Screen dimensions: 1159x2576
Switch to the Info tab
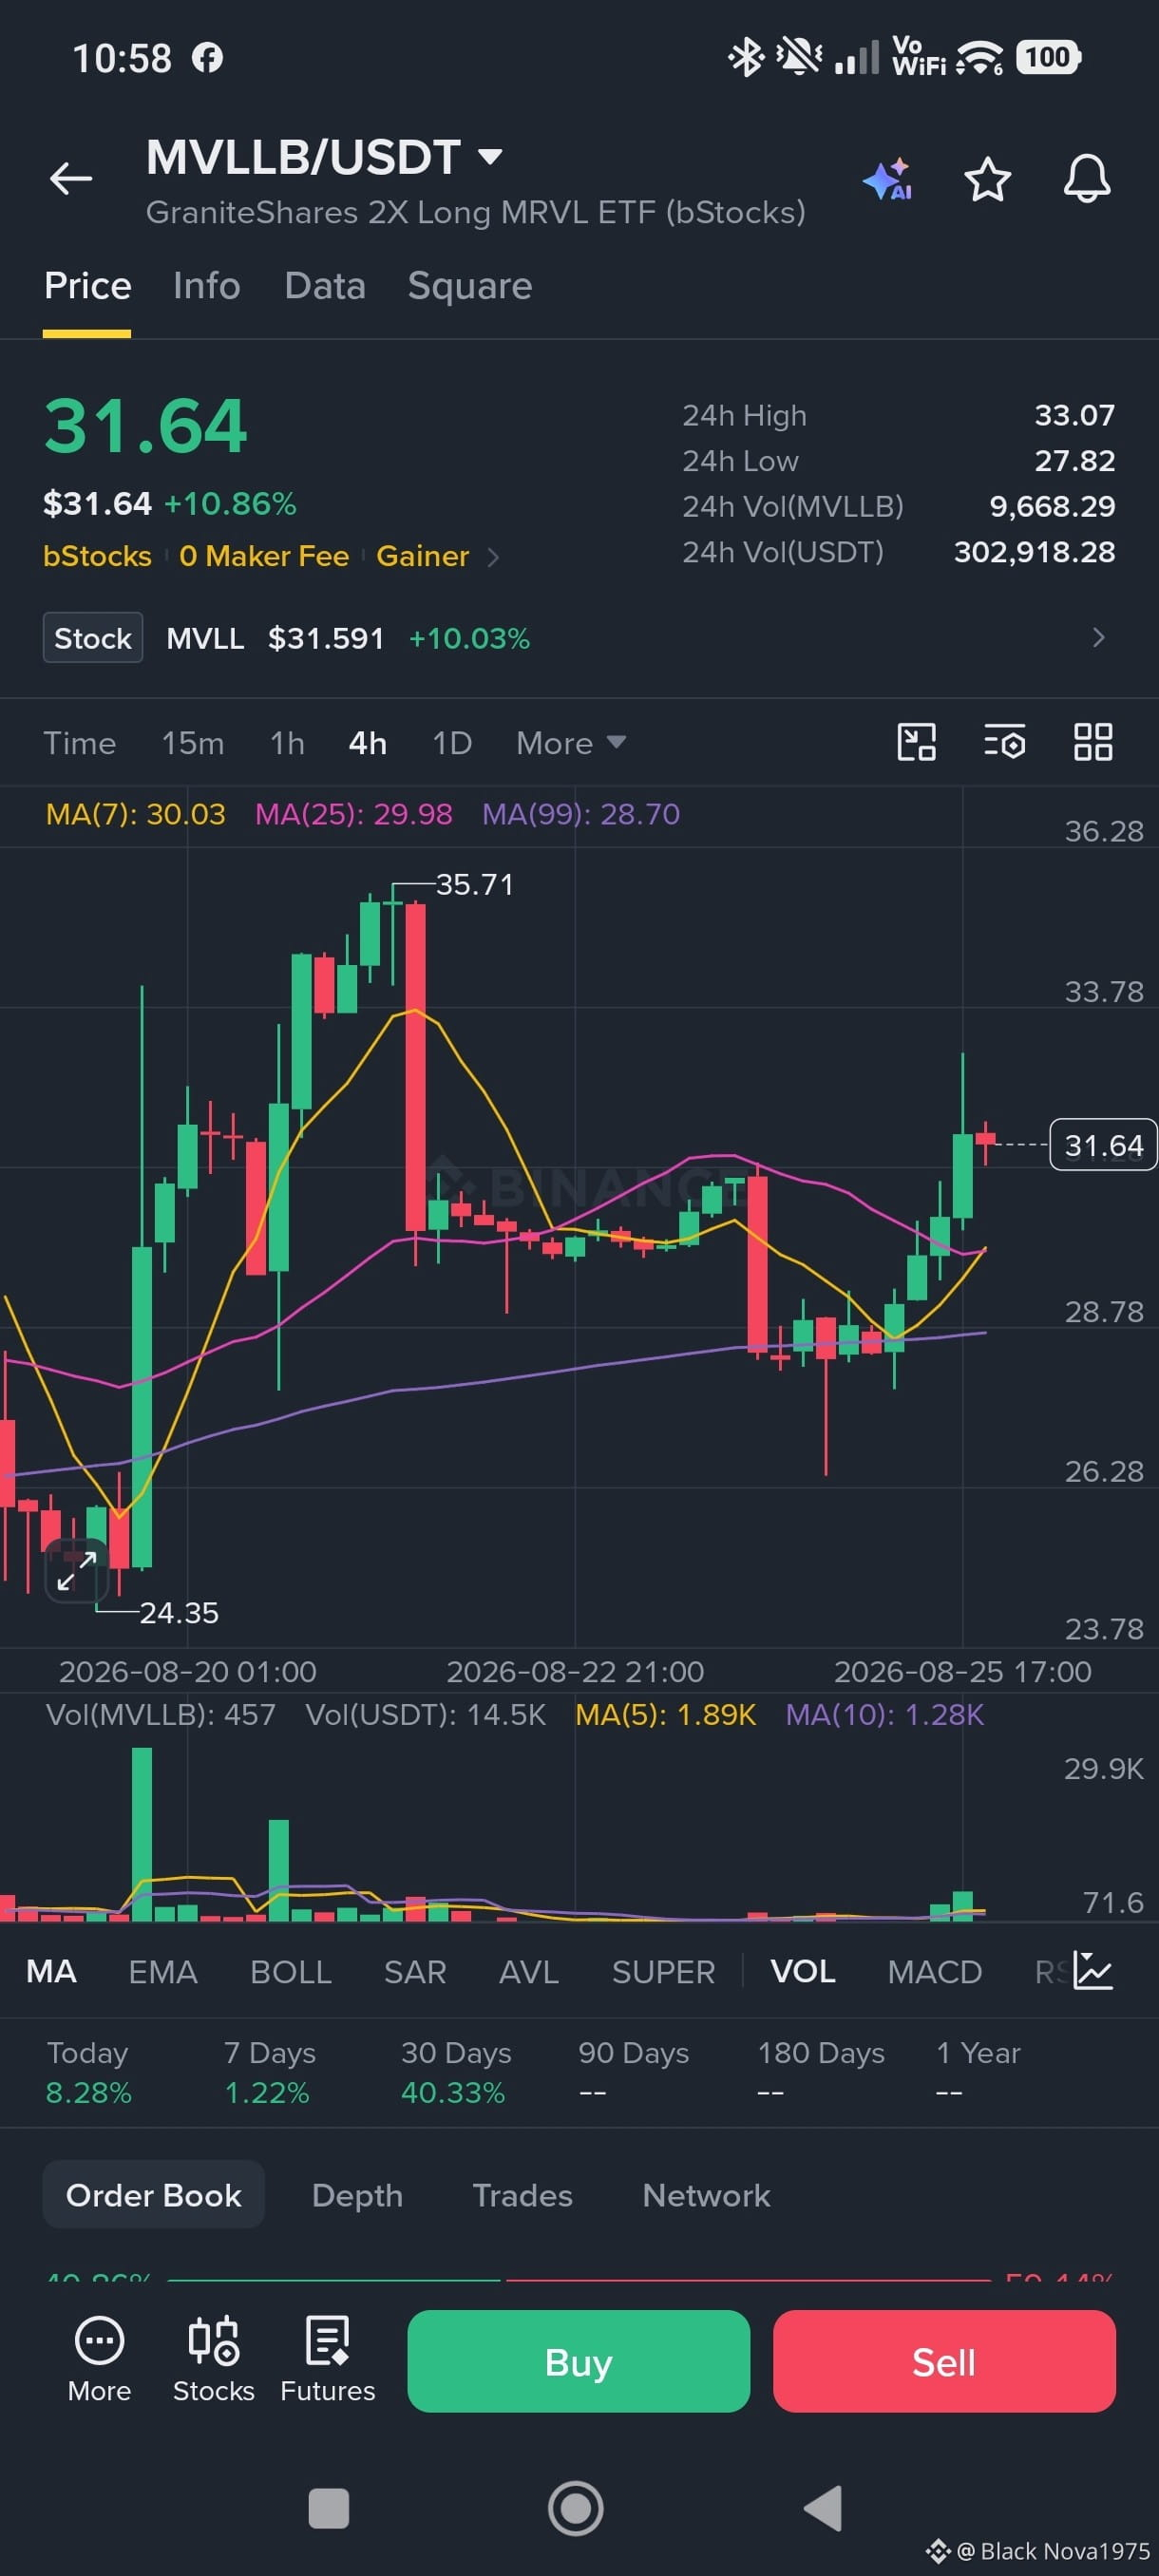(206, 286)
